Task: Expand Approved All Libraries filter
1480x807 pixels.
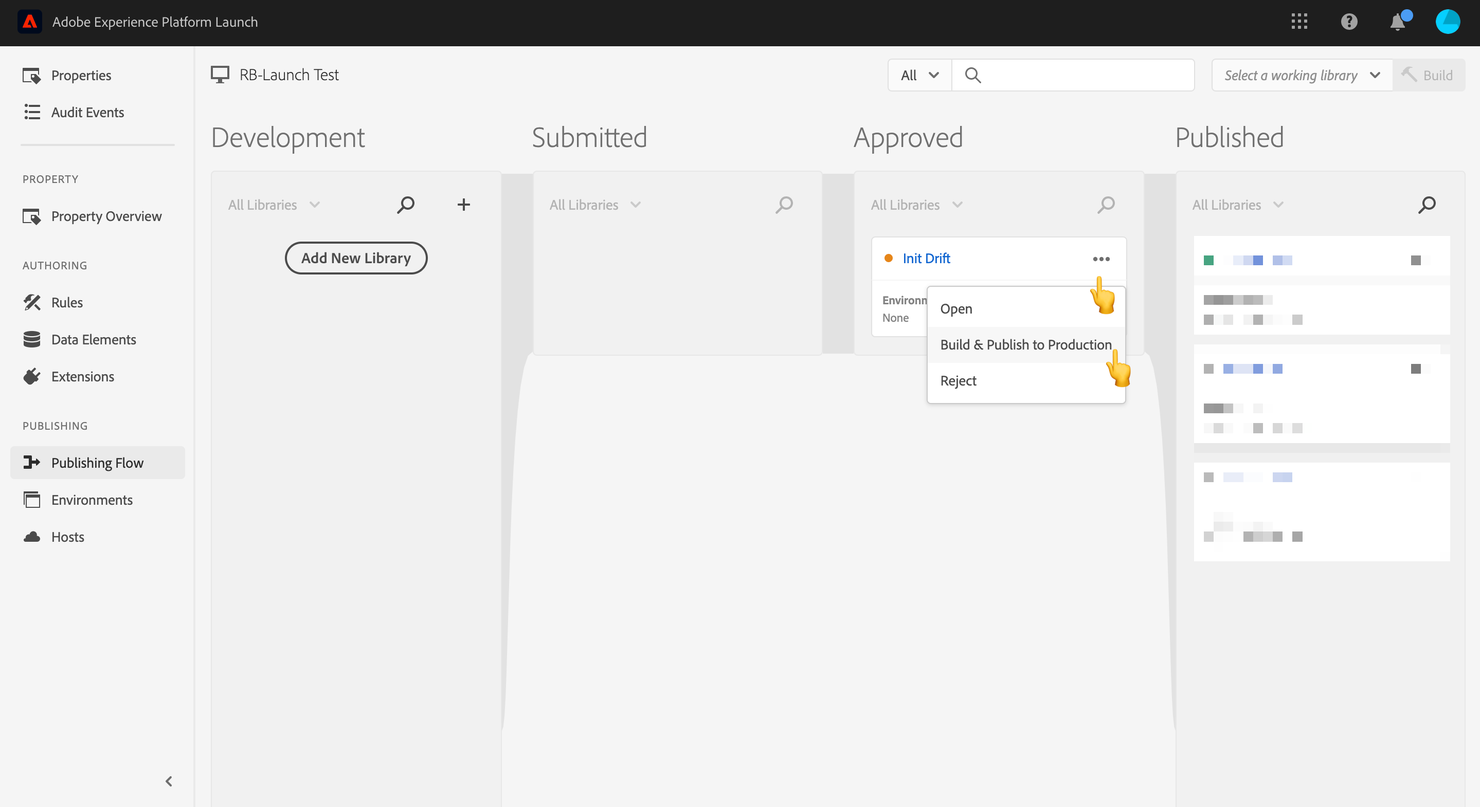Action: click(917, 205)
